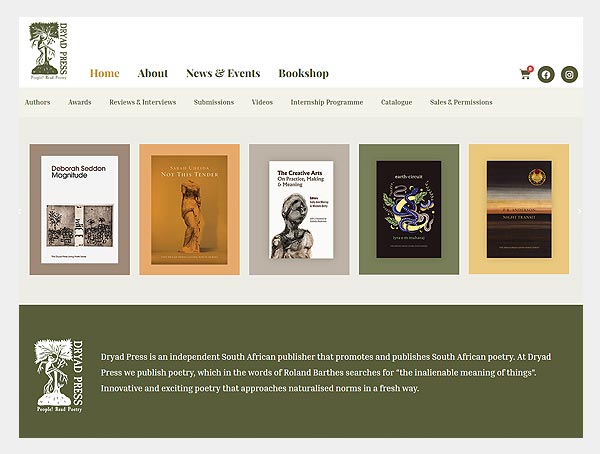This screenshot has height=454, width=600.
Task: Select Night Transit book cover
Action: point(519,209)
